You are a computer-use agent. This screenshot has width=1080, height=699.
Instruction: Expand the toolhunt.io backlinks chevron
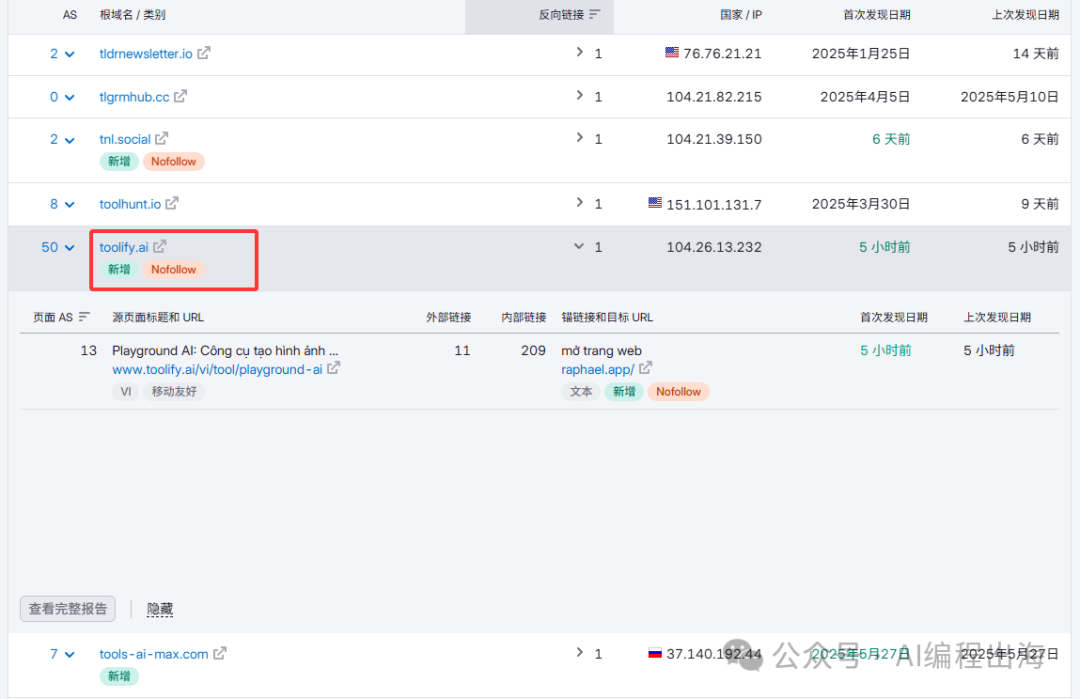(x=579, y=203)
